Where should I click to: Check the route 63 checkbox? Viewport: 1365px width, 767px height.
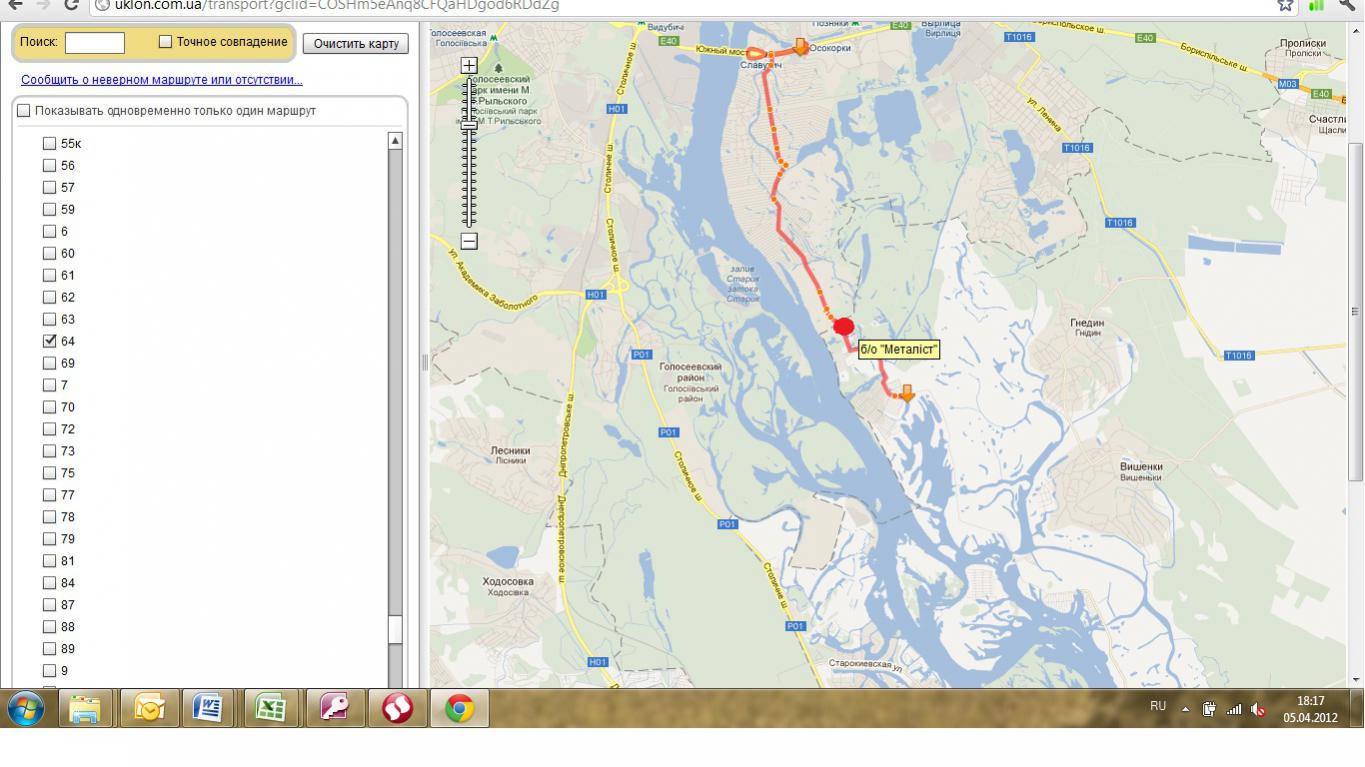(49, 319)
